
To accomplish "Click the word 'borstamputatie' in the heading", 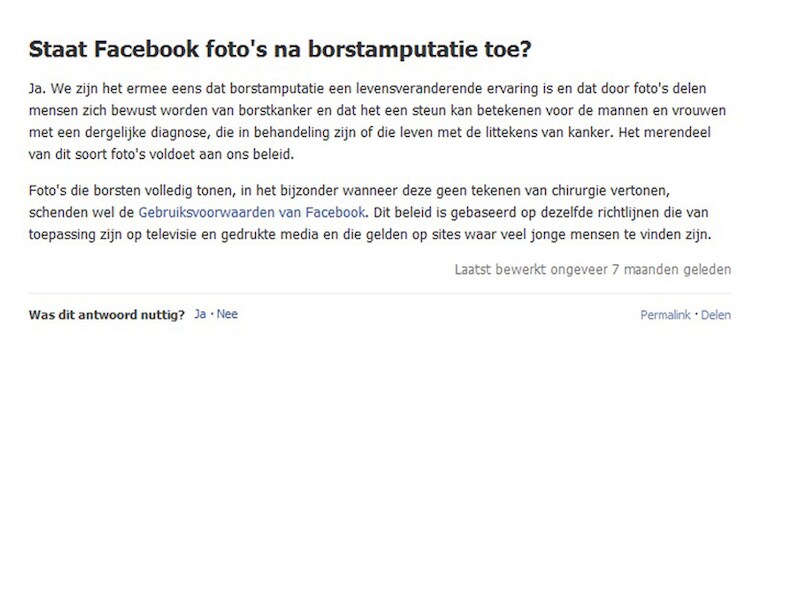I will click(x=392, y=49).
